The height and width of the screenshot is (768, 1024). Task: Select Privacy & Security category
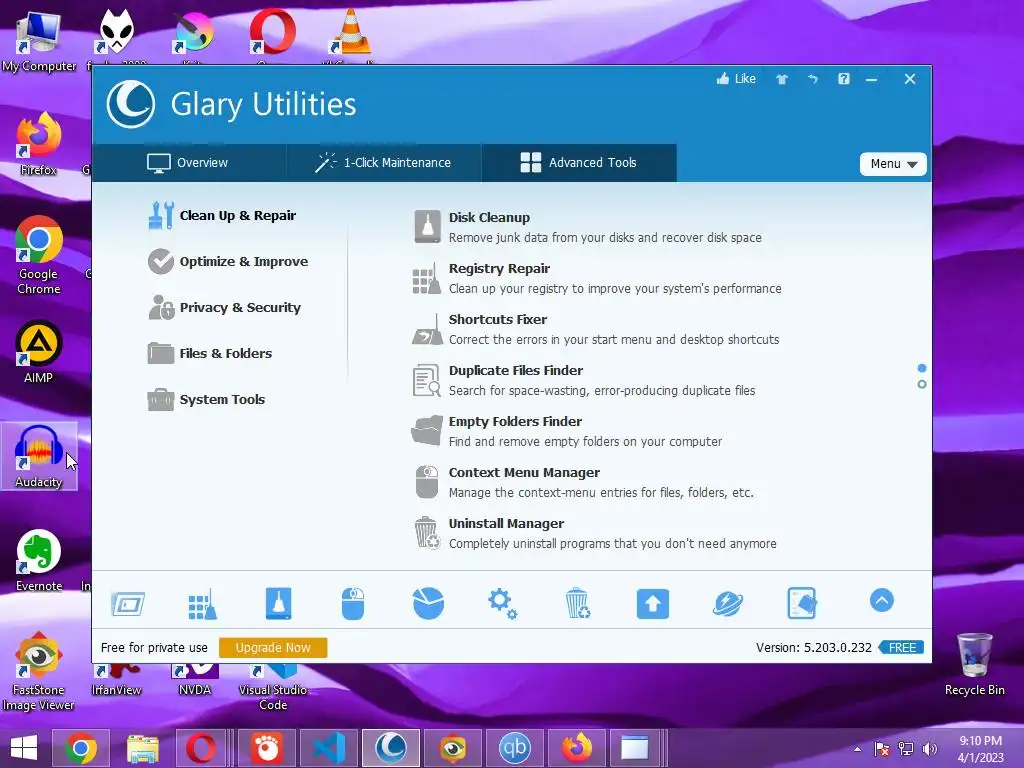click(225, 308)
